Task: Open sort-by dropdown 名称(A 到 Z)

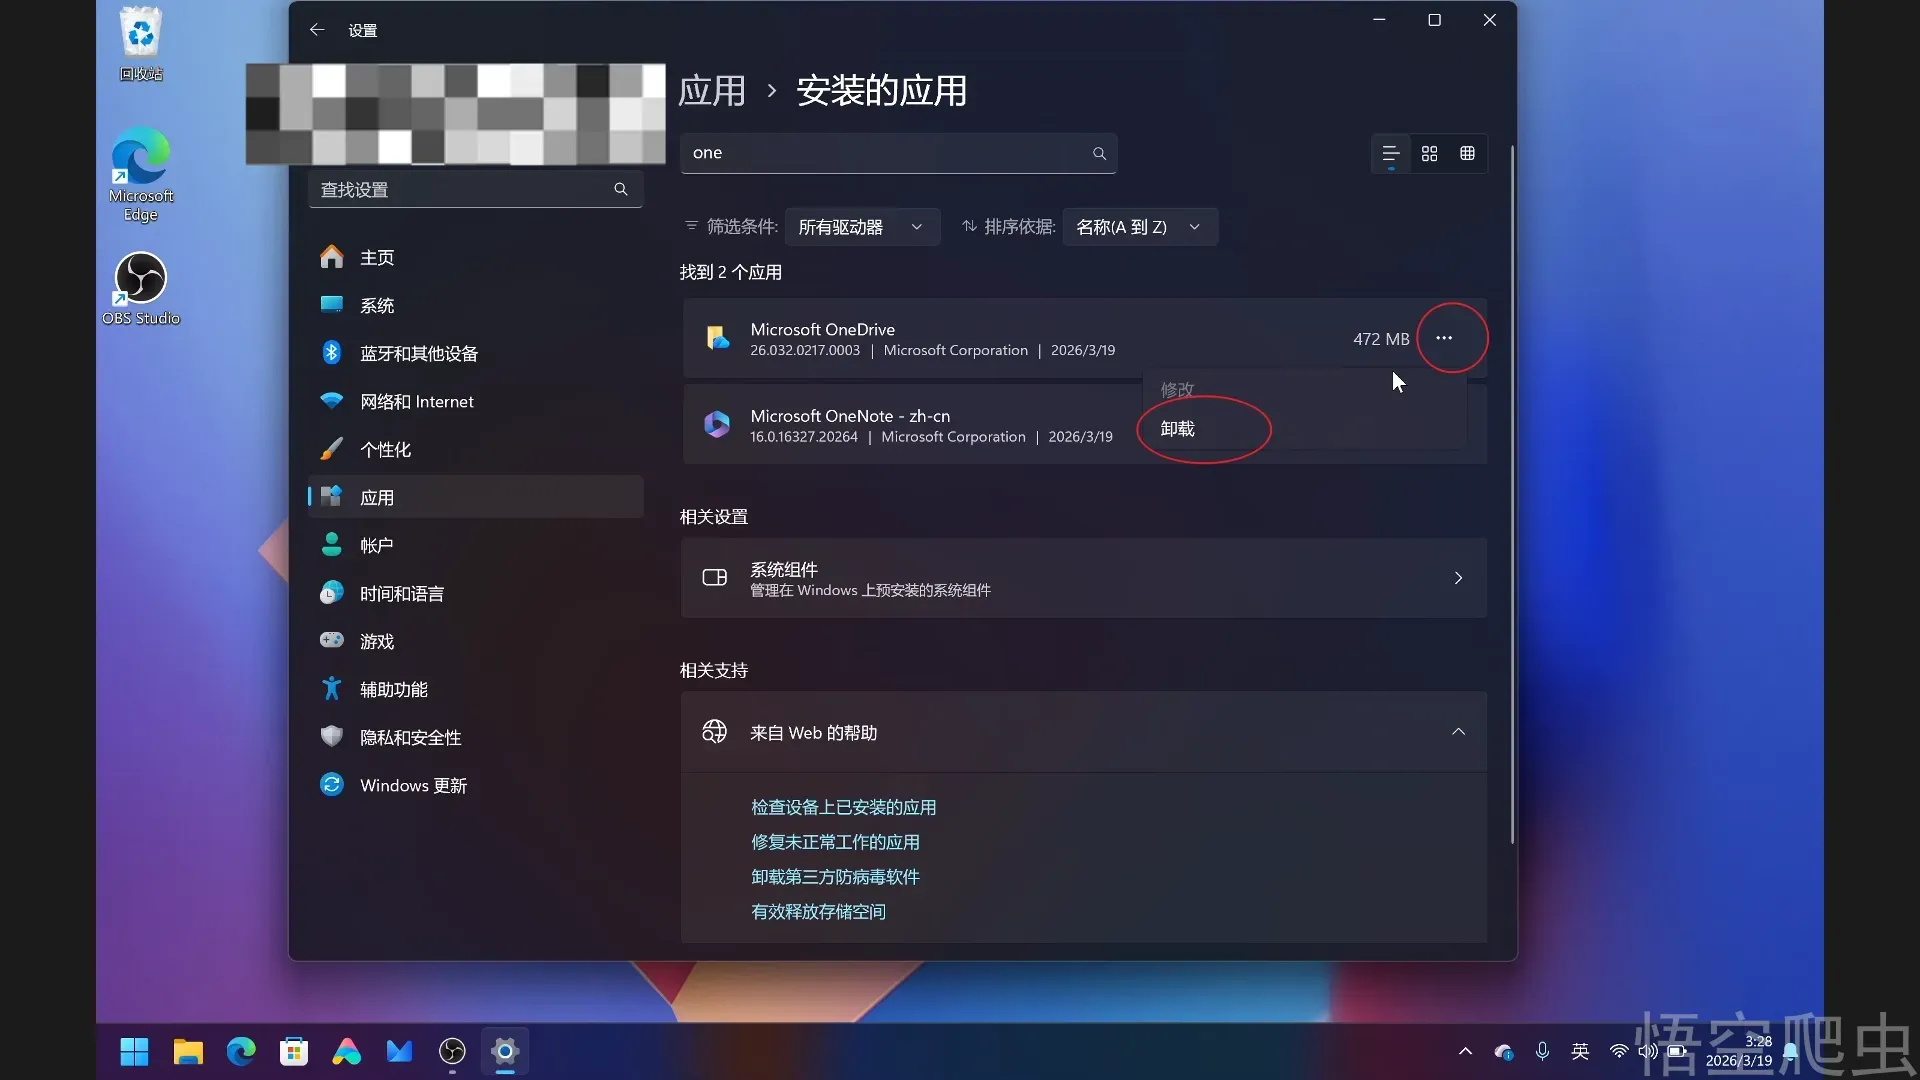Action: pos(1139,227)
